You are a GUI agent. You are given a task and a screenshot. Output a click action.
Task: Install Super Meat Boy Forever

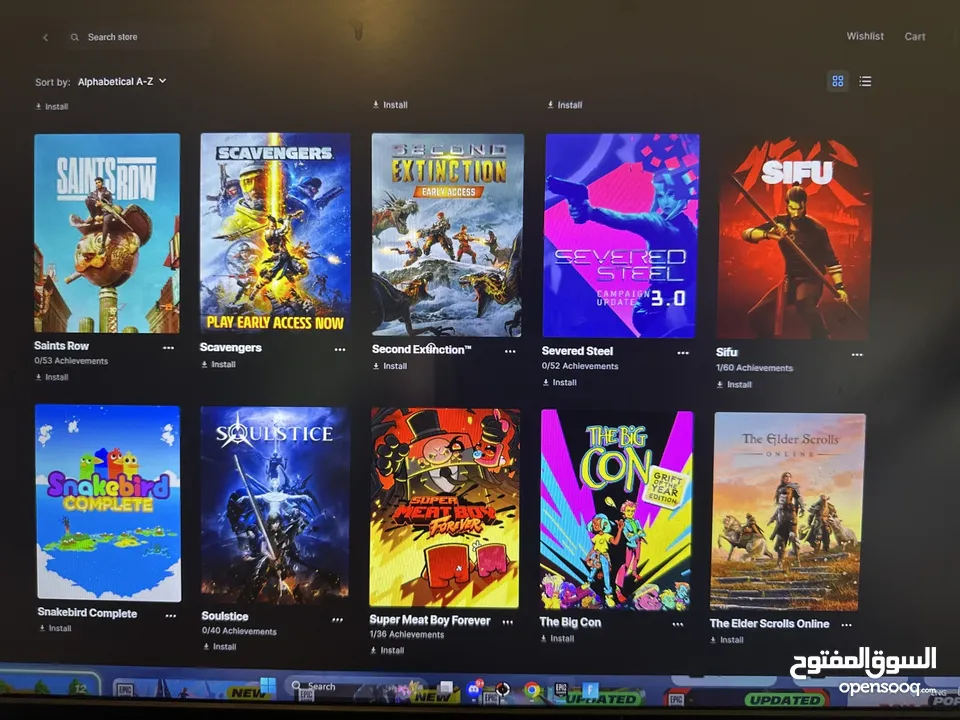point(388,650)
